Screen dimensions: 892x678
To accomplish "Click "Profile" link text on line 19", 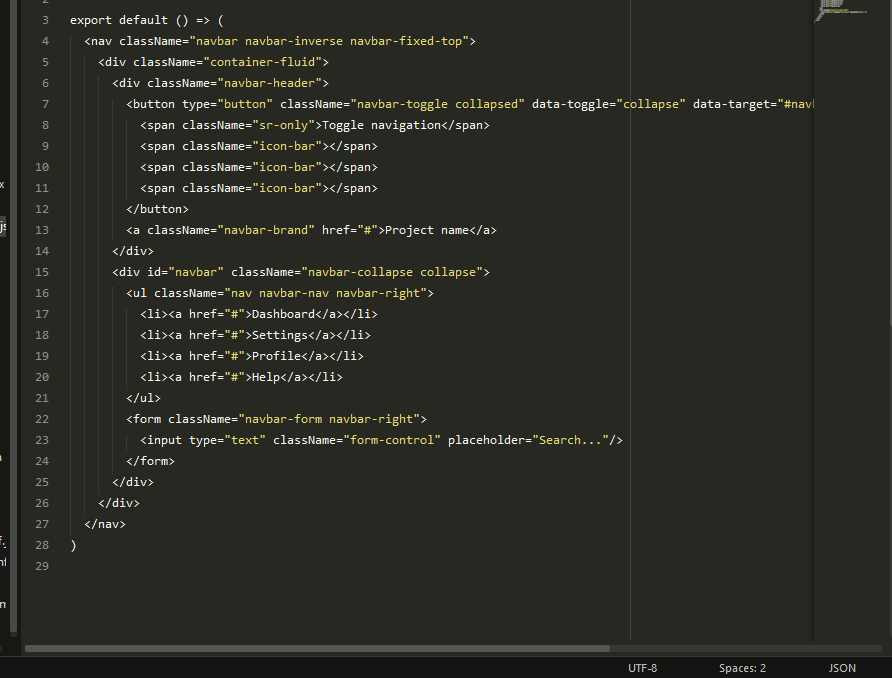I will (276, 356).
